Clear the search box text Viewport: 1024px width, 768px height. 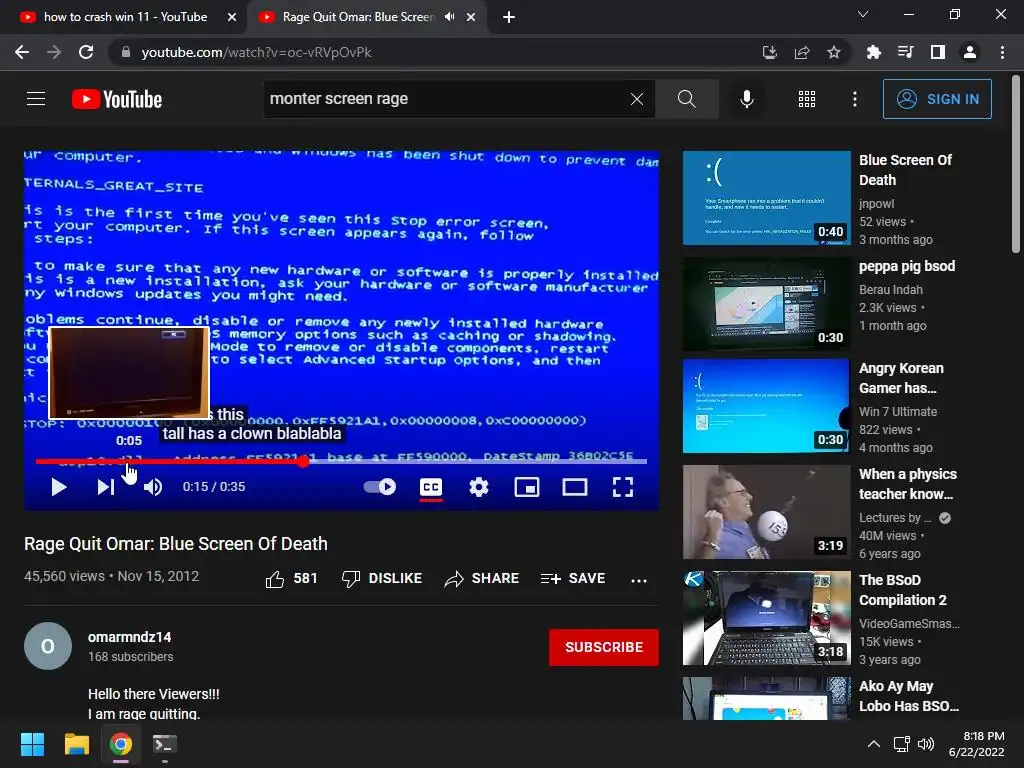coord(637,99)
